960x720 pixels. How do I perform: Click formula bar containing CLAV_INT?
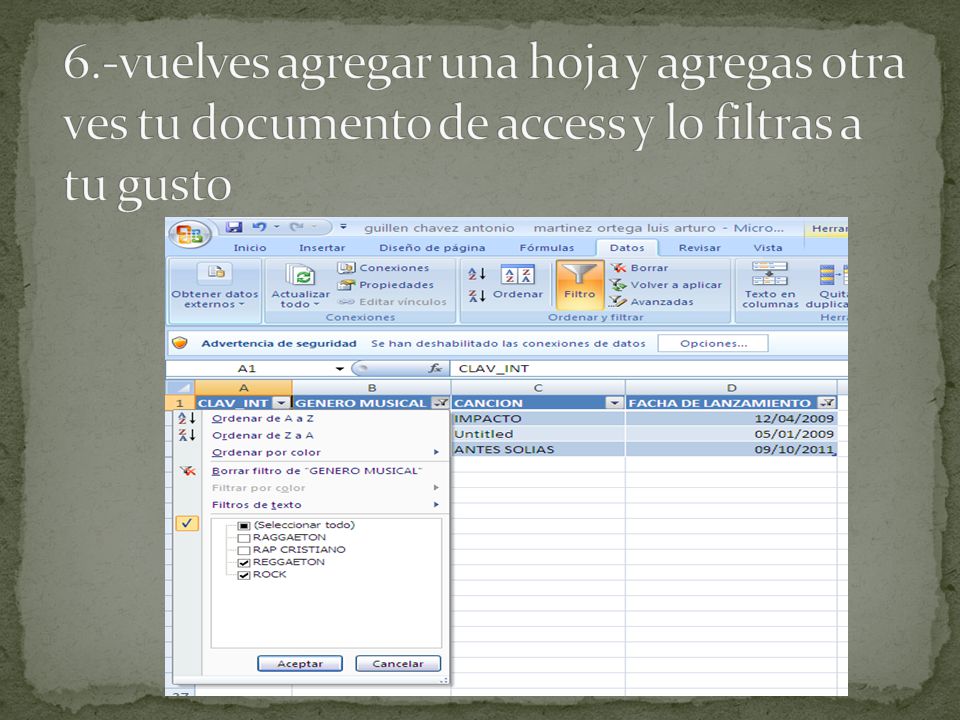(x=649, y=369)
